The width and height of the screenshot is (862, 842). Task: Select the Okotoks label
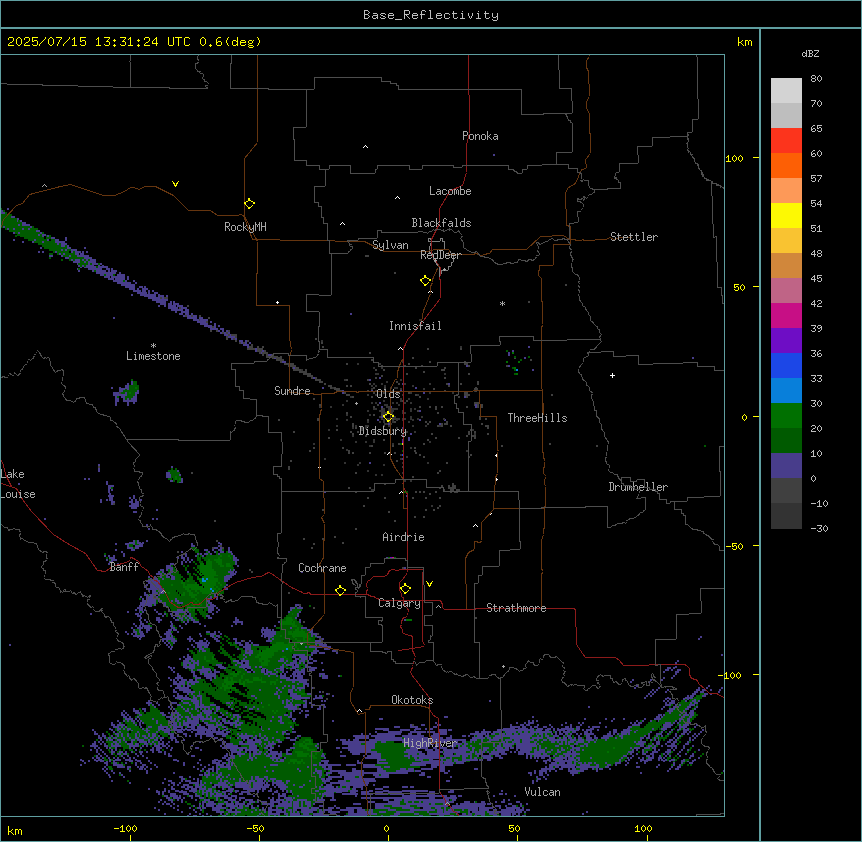click(412, 700)
